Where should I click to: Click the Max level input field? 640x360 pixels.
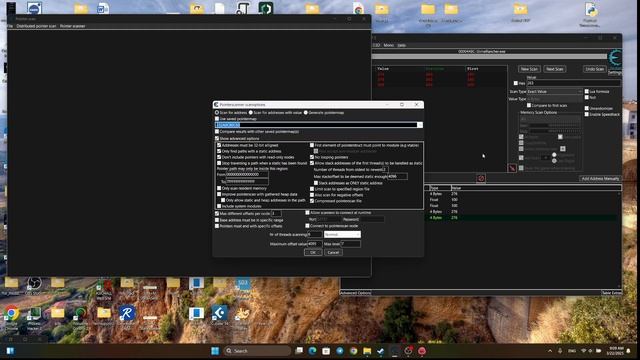coord(351,244)
